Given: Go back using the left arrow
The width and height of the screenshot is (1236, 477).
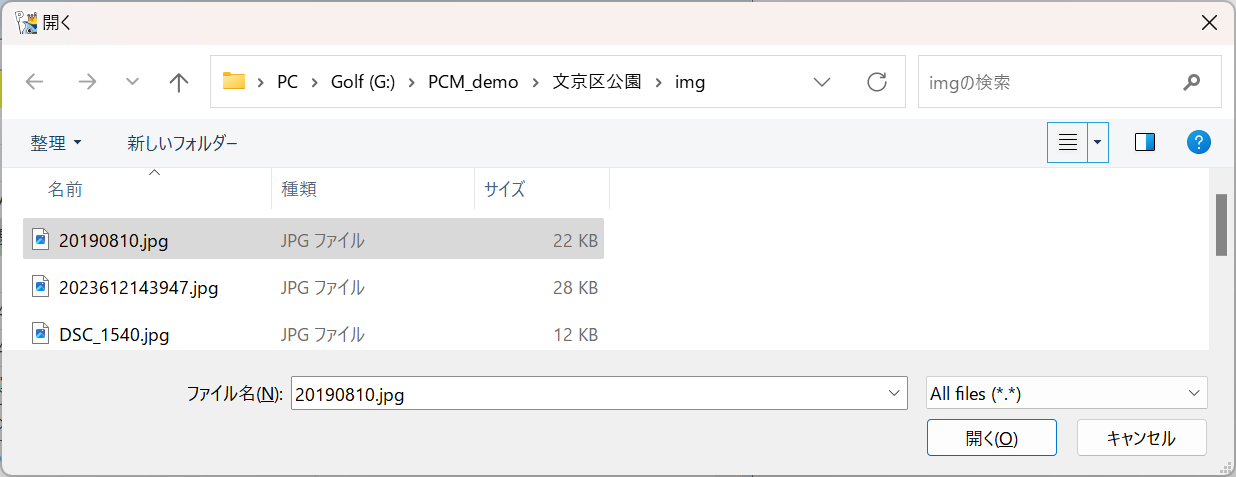Looking at the screenshot, I should tap(35, 82).
